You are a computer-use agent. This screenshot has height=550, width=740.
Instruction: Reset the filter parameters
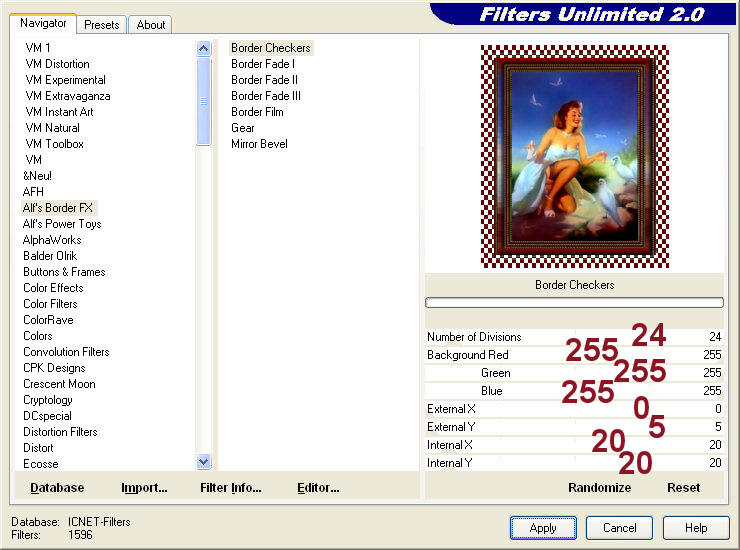click(x=683, y=488)
